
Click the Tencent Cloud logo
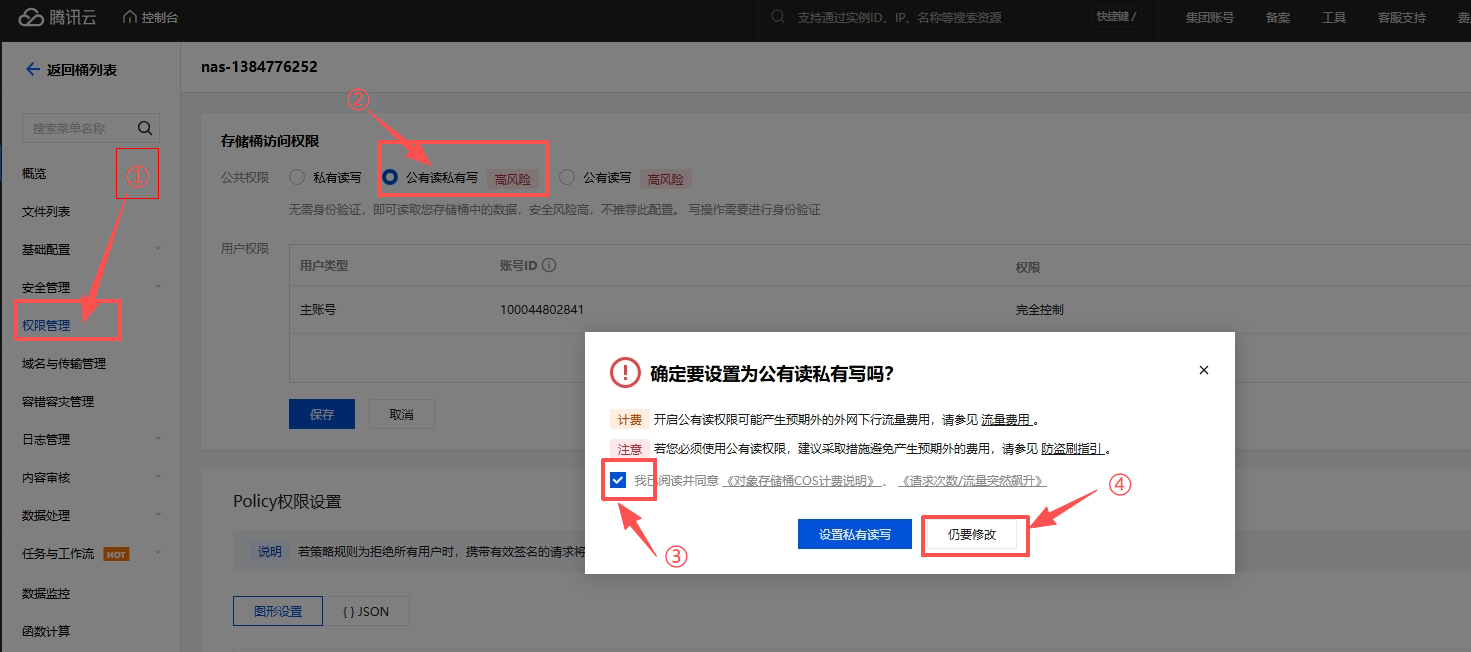point(58,18)
